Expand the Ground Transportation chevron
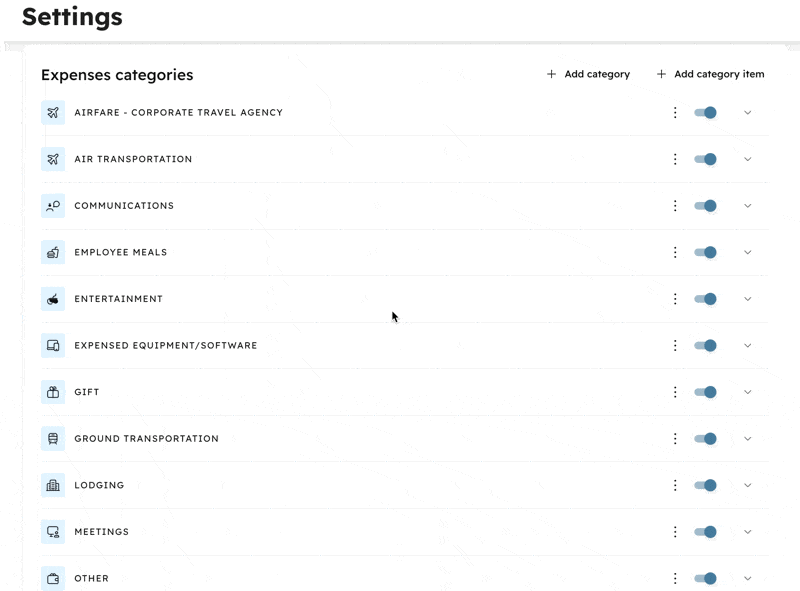Viewport: 800px width, 591px height. coord(747,439)
